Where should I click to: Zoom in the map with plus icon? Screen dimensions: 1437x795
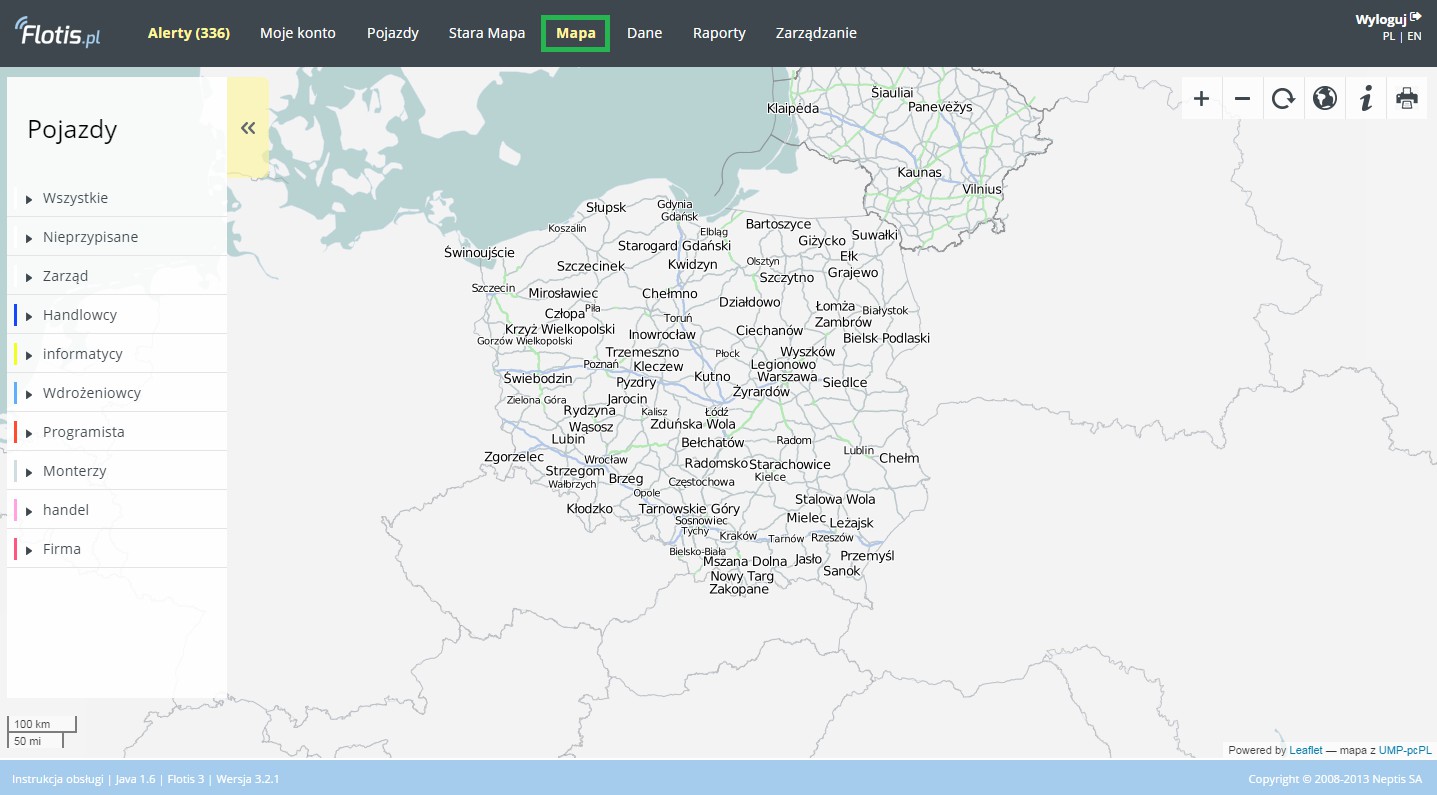coord(1201,98)
